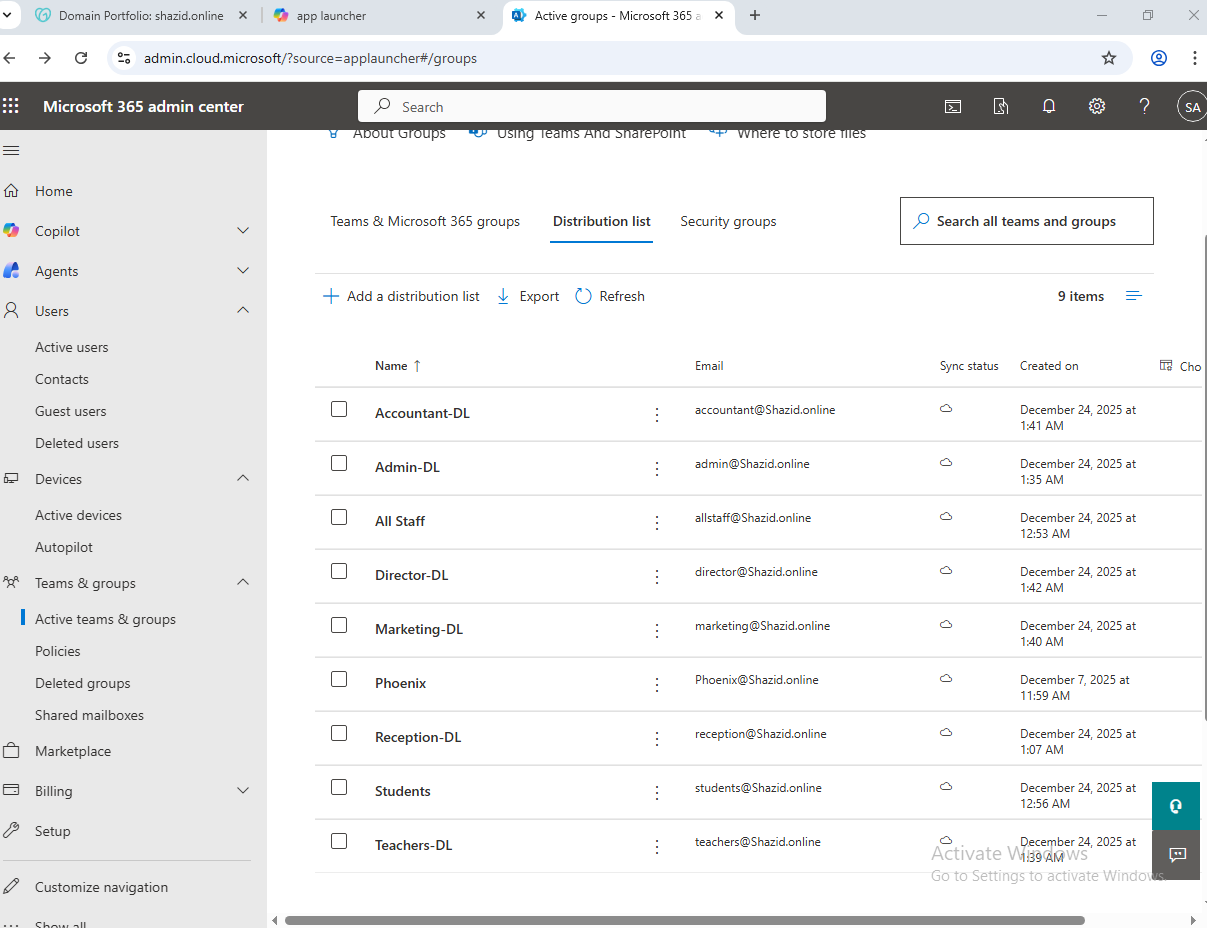The width and height of the screenshot is (1207, 929).
Task: Go to Home in navigation
Action: 53,191
